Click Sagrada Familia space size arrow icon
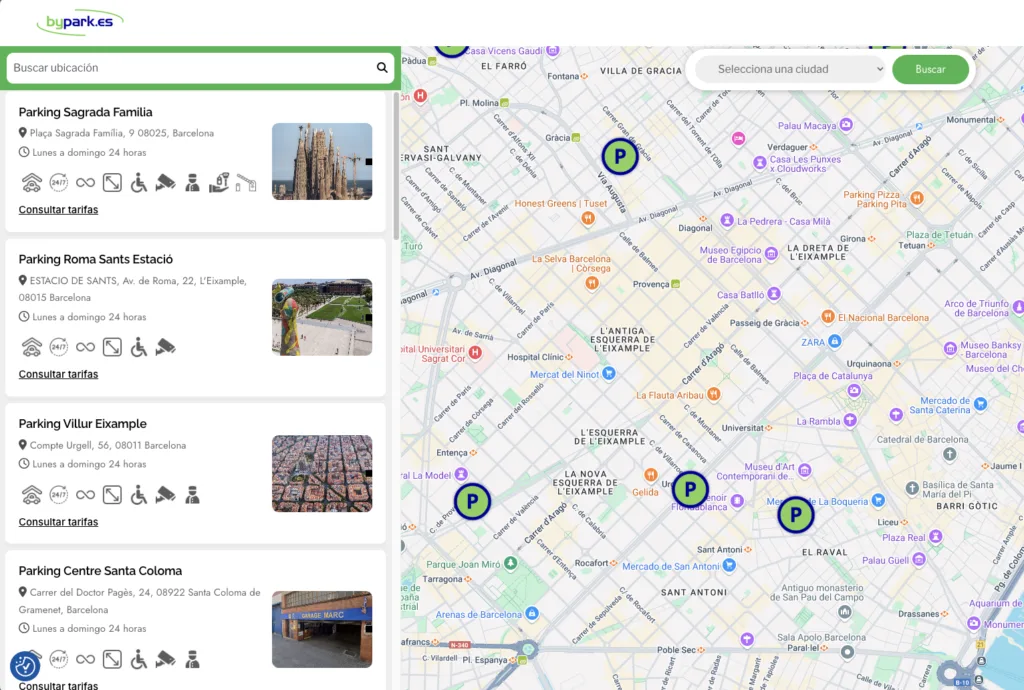 pos(112,183)
